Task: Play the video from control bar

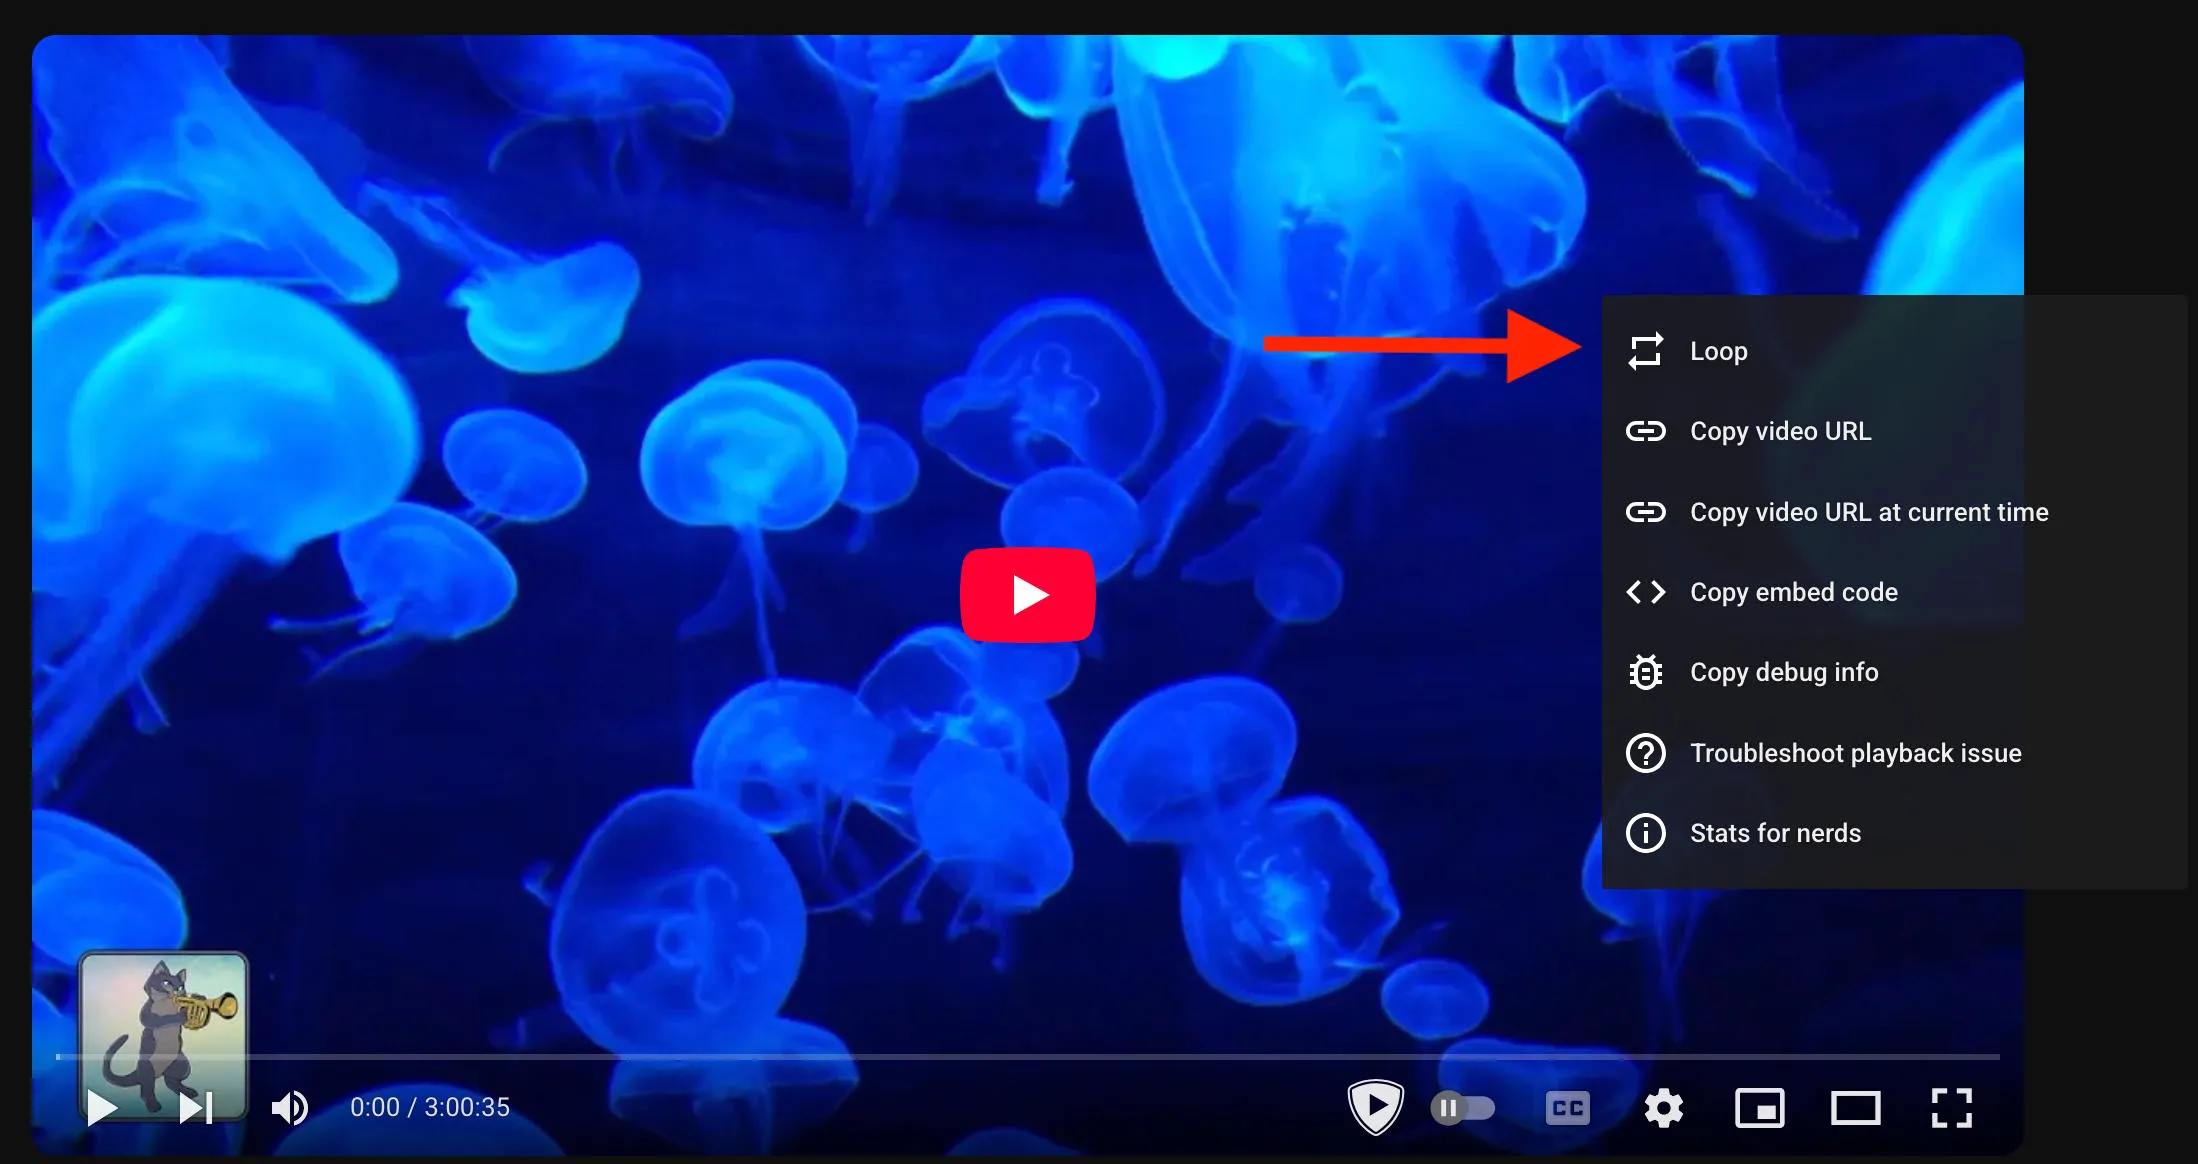Action: (x=101, y=1107)
